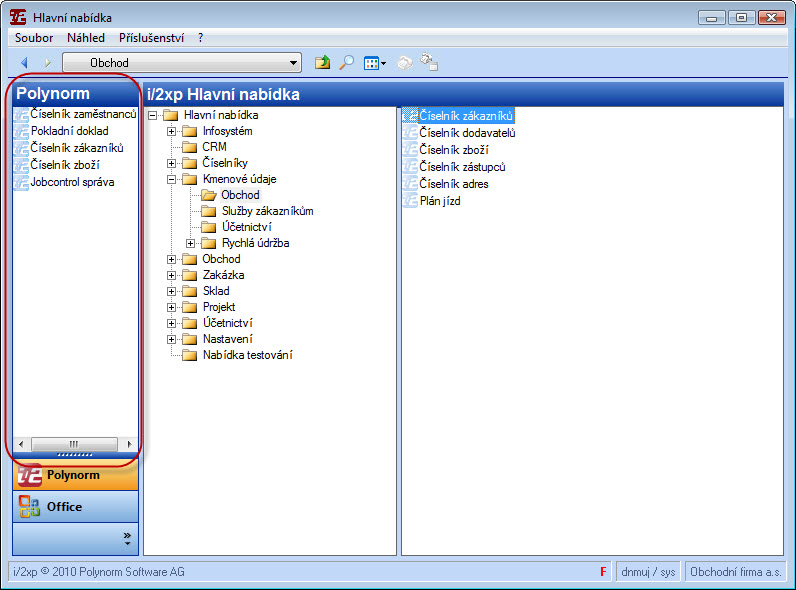Click the Hlavní nabídka folder icon
This screenshot has width=796, height=590.
click(x=170, y=115)
